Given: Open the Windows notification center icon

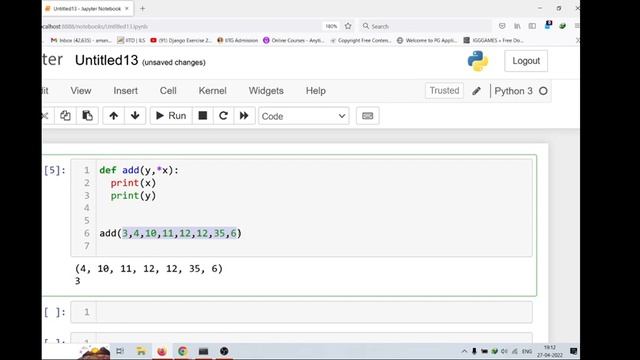Looking at the screenshot, I should [x=573, y=351].
